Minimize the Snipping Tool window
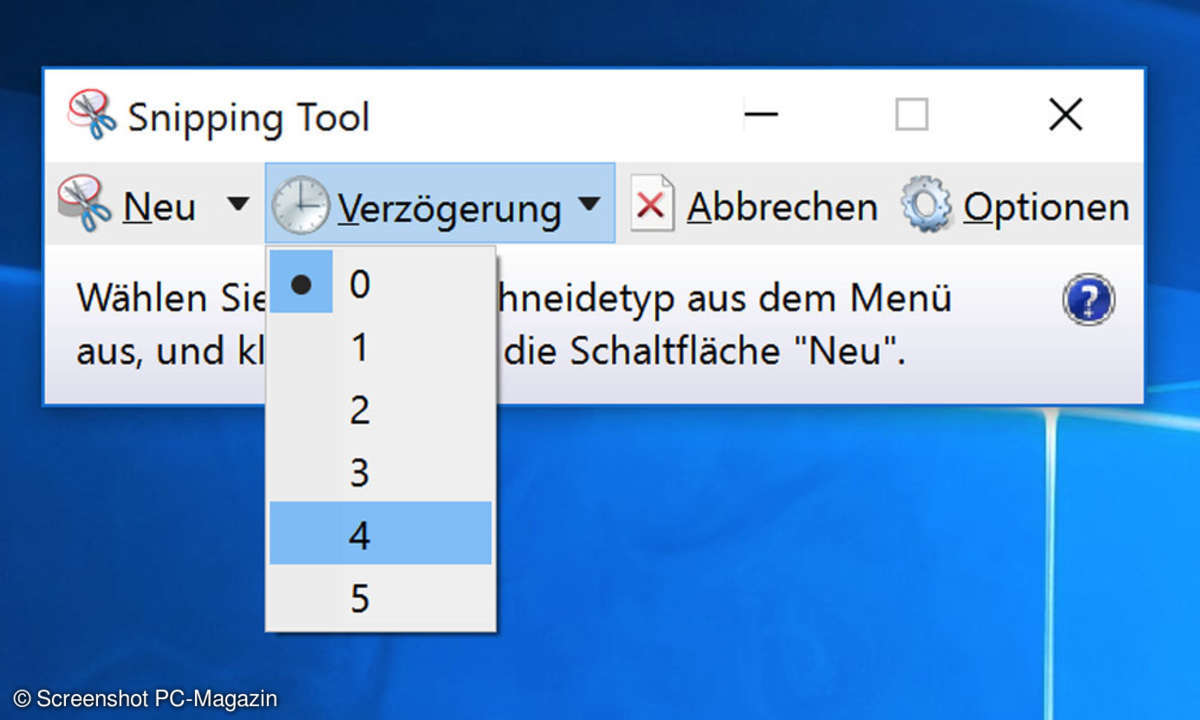 [x=761, y=115]
